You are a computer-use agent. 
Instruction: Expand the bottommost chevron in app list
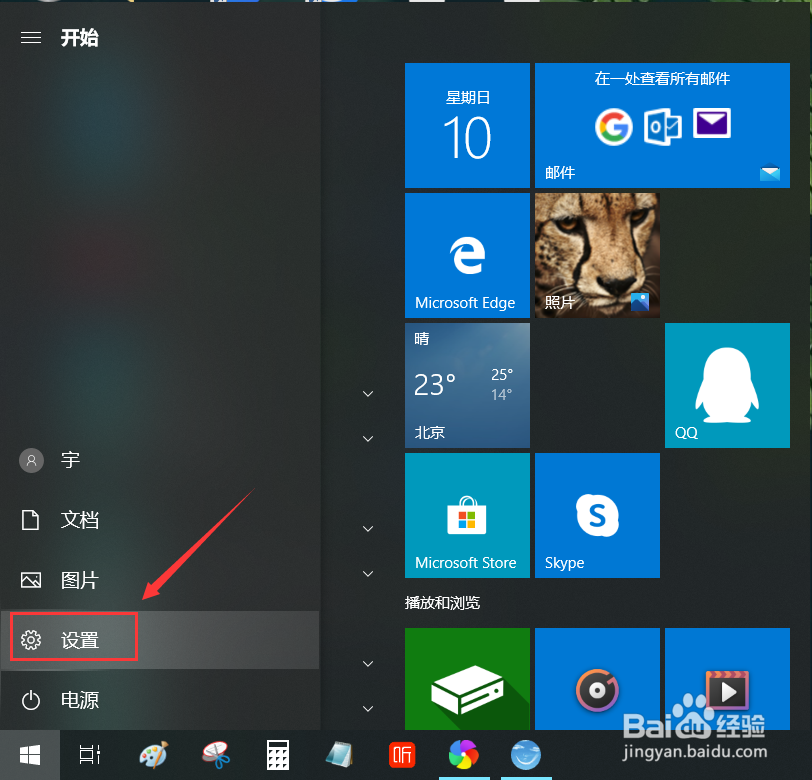tap(368, 709)
